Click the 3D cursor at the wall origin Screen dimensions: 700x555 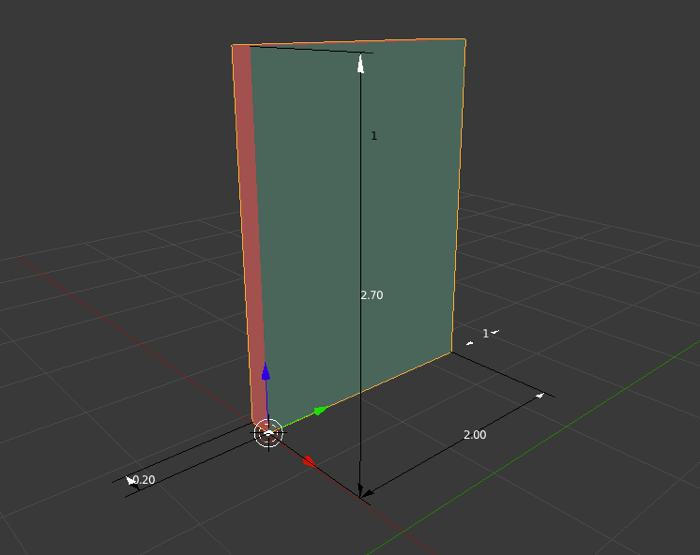268,433
